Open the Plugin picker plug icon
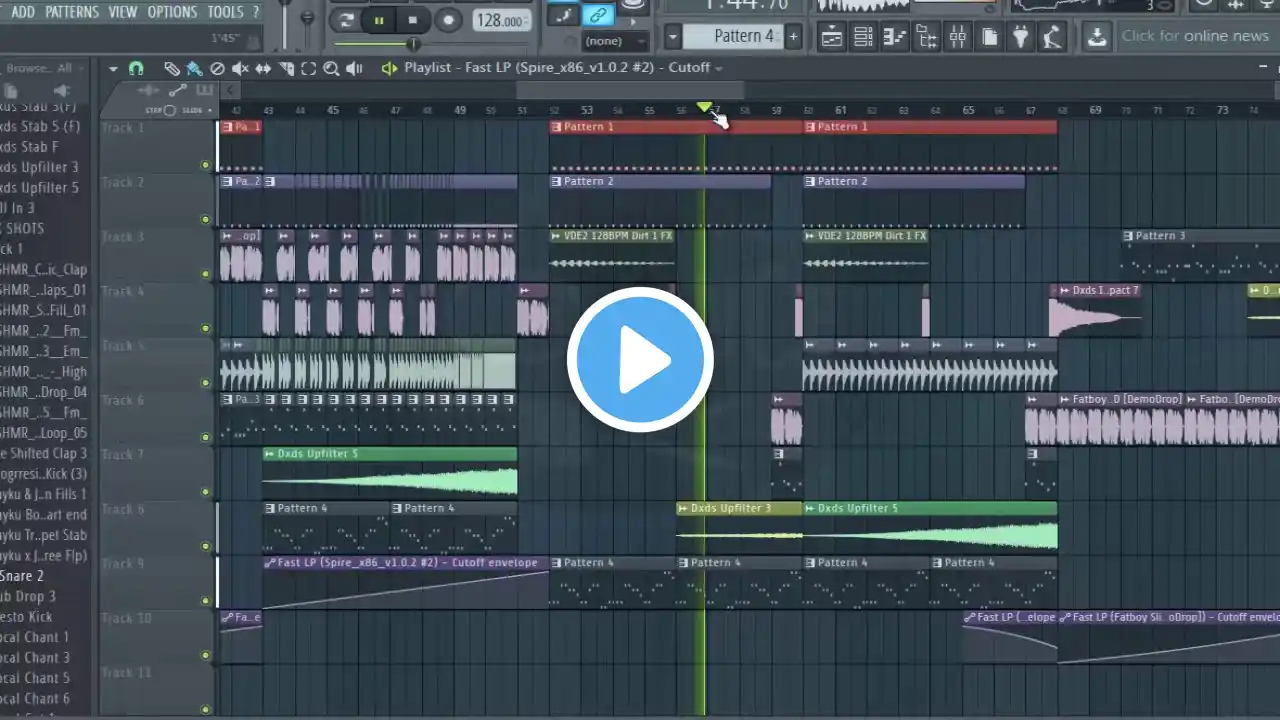The image size is (1280, 720). point(1021,37)
